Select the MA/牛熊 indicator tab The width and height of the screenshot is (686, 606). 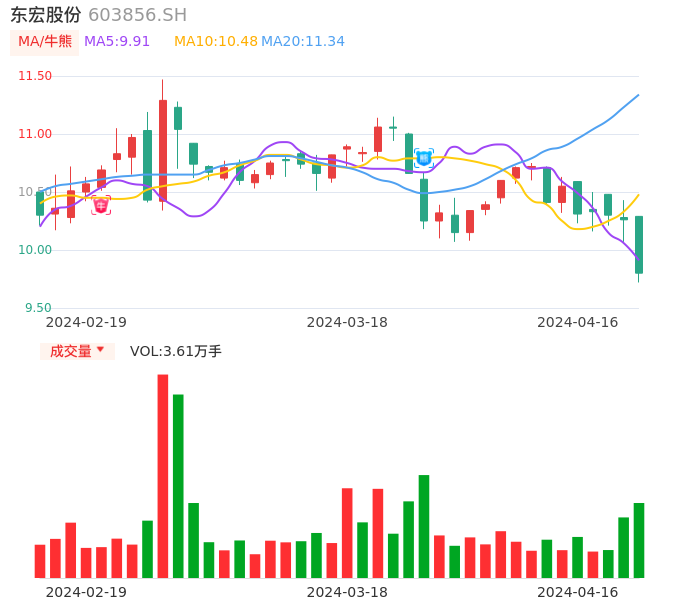click(44, 42)
